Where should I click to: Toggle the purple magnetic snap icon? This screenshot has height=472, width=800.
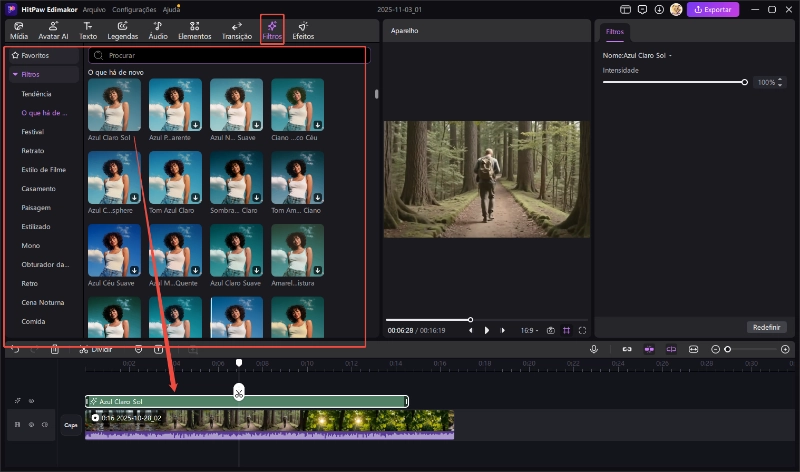point(649,349)
